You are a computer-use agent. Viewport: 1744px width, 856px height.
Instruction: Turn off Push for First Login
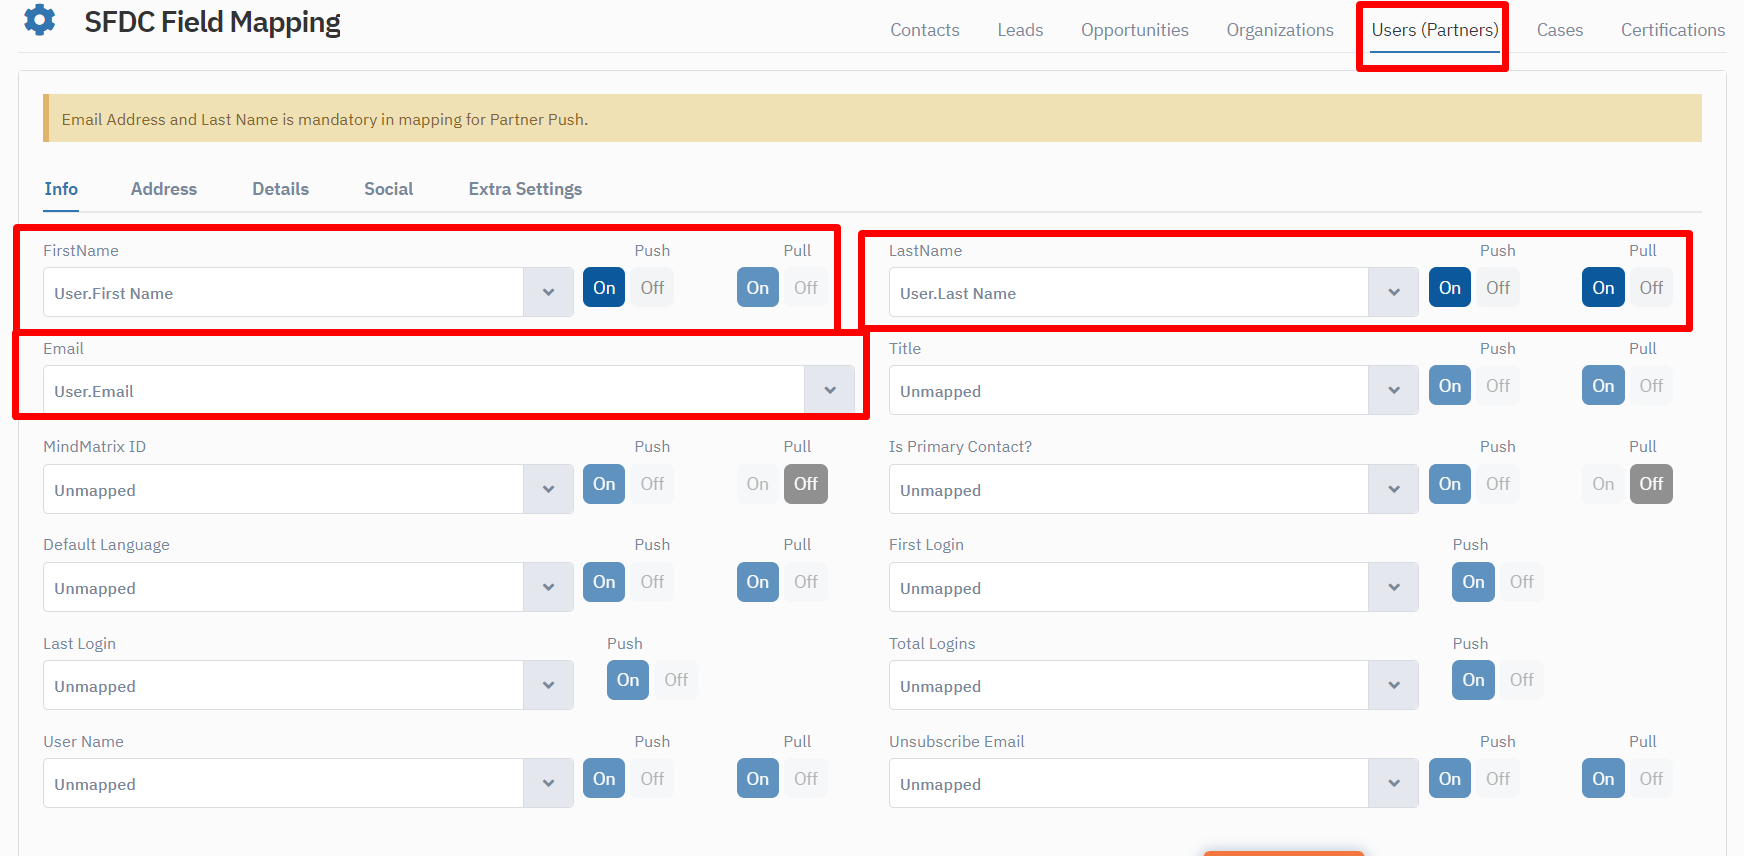pyautogui.click(x=1522, y=582)
